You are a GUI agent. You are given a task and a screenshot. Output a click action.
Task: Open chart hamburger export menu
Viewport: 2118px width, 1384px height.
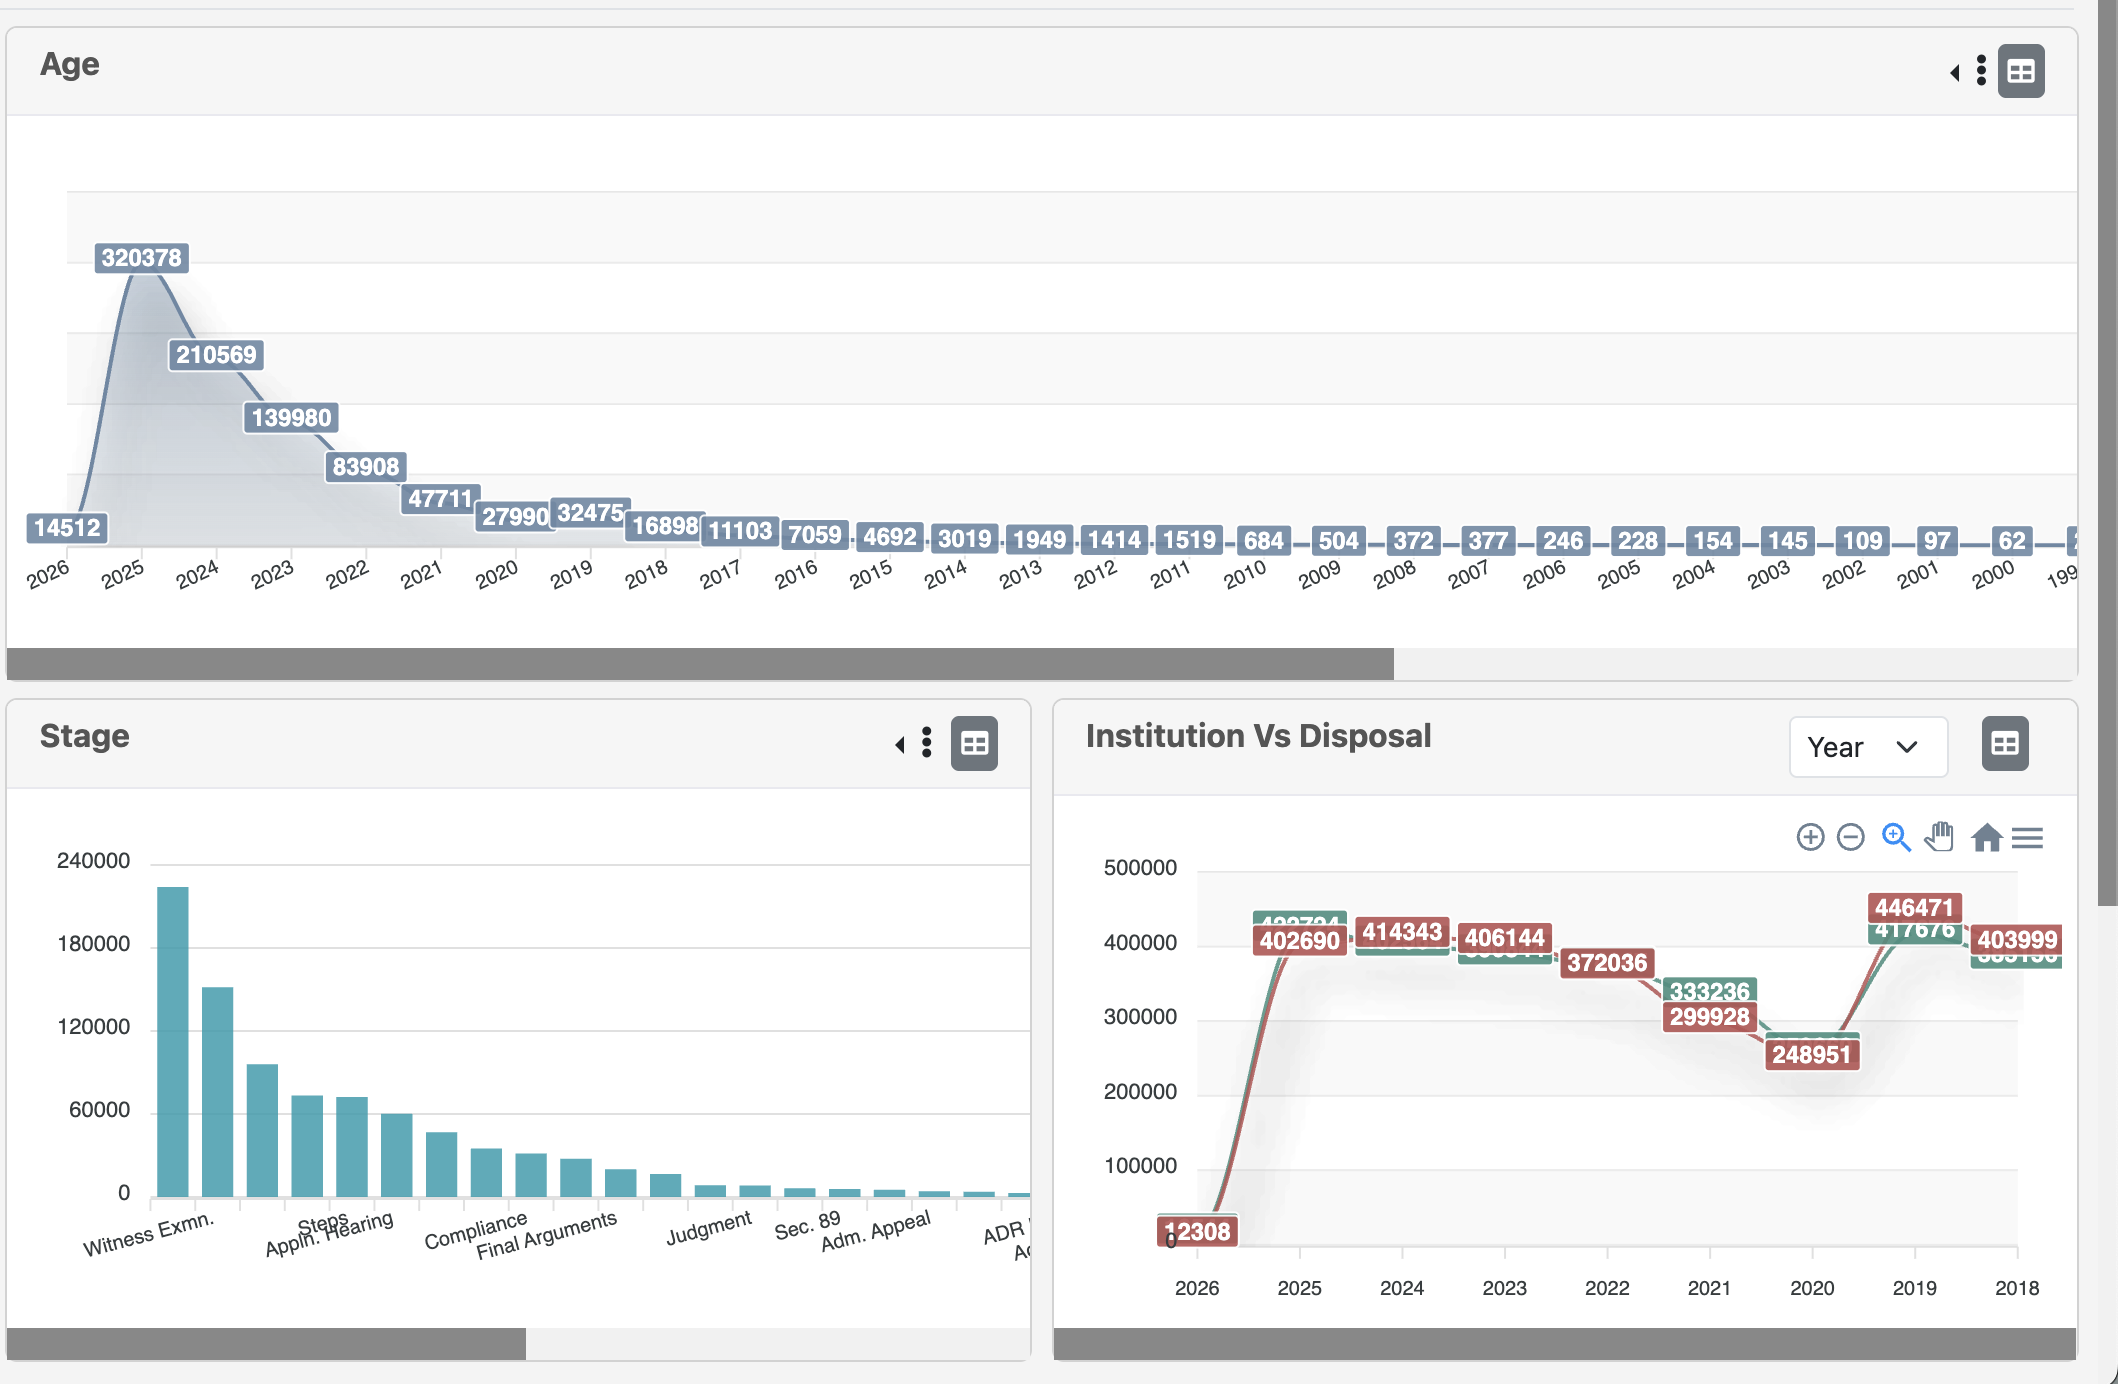2027,837
